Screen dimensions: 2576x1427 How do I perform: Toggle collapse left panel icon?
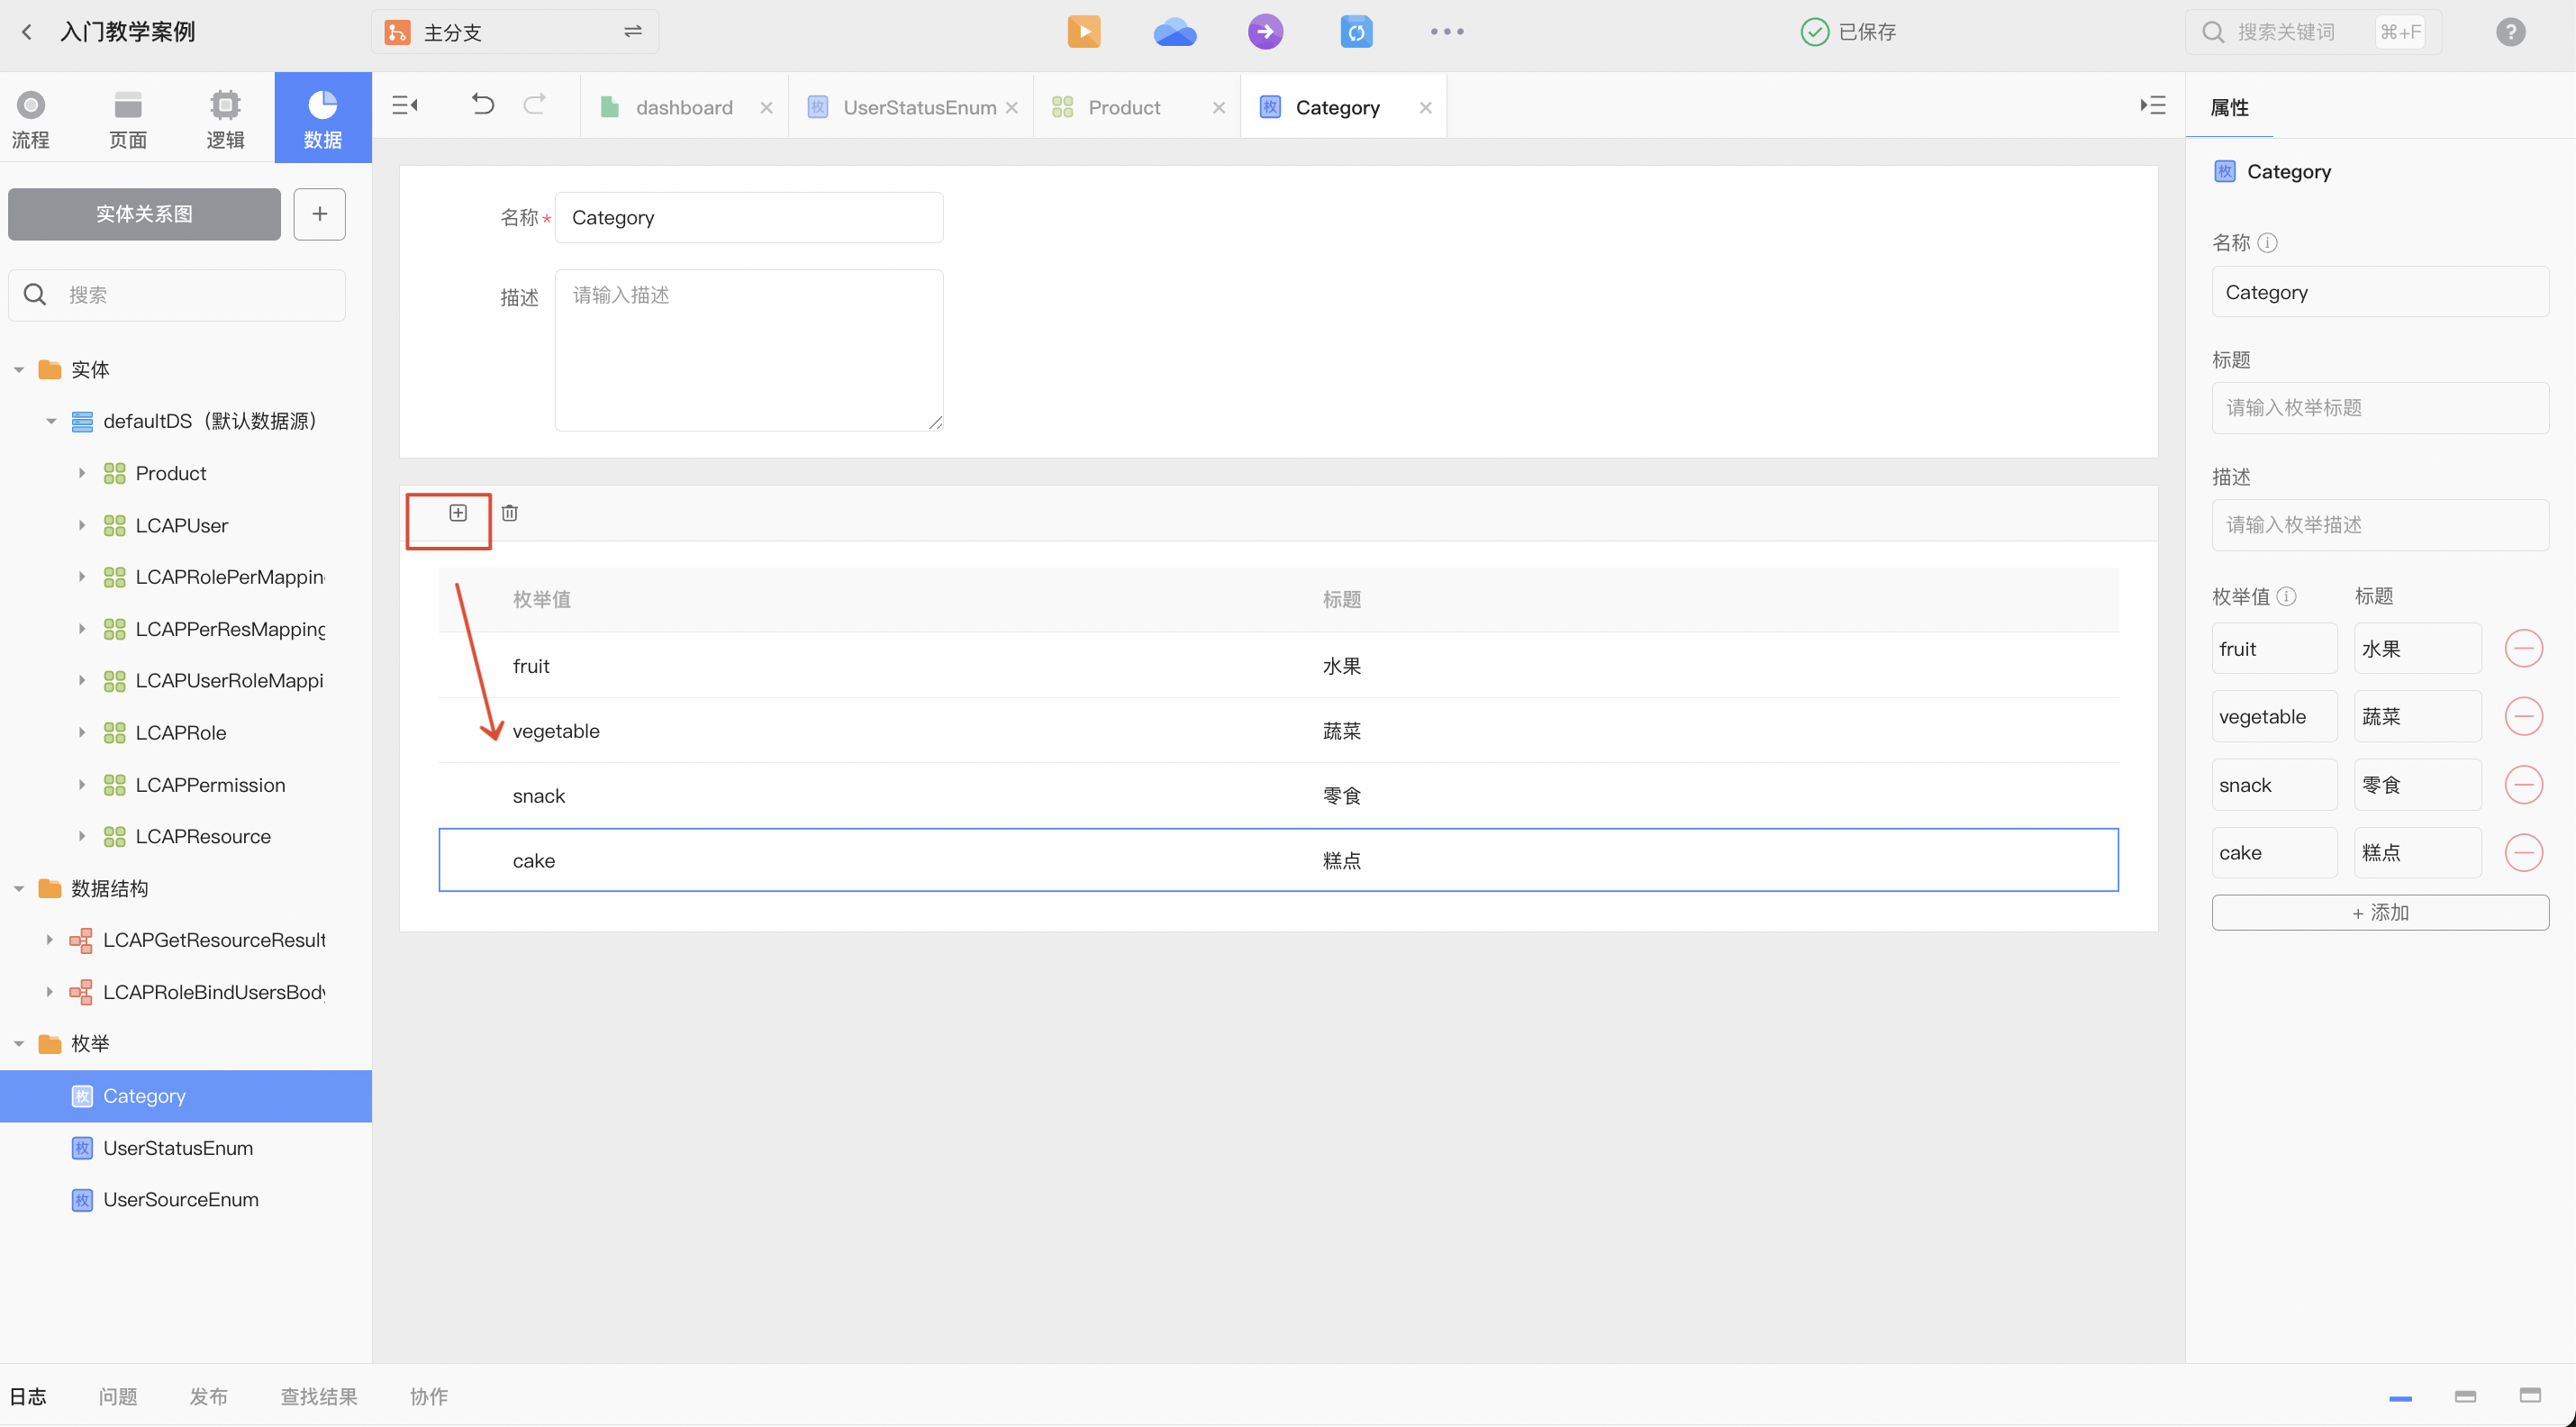[407, 107]
